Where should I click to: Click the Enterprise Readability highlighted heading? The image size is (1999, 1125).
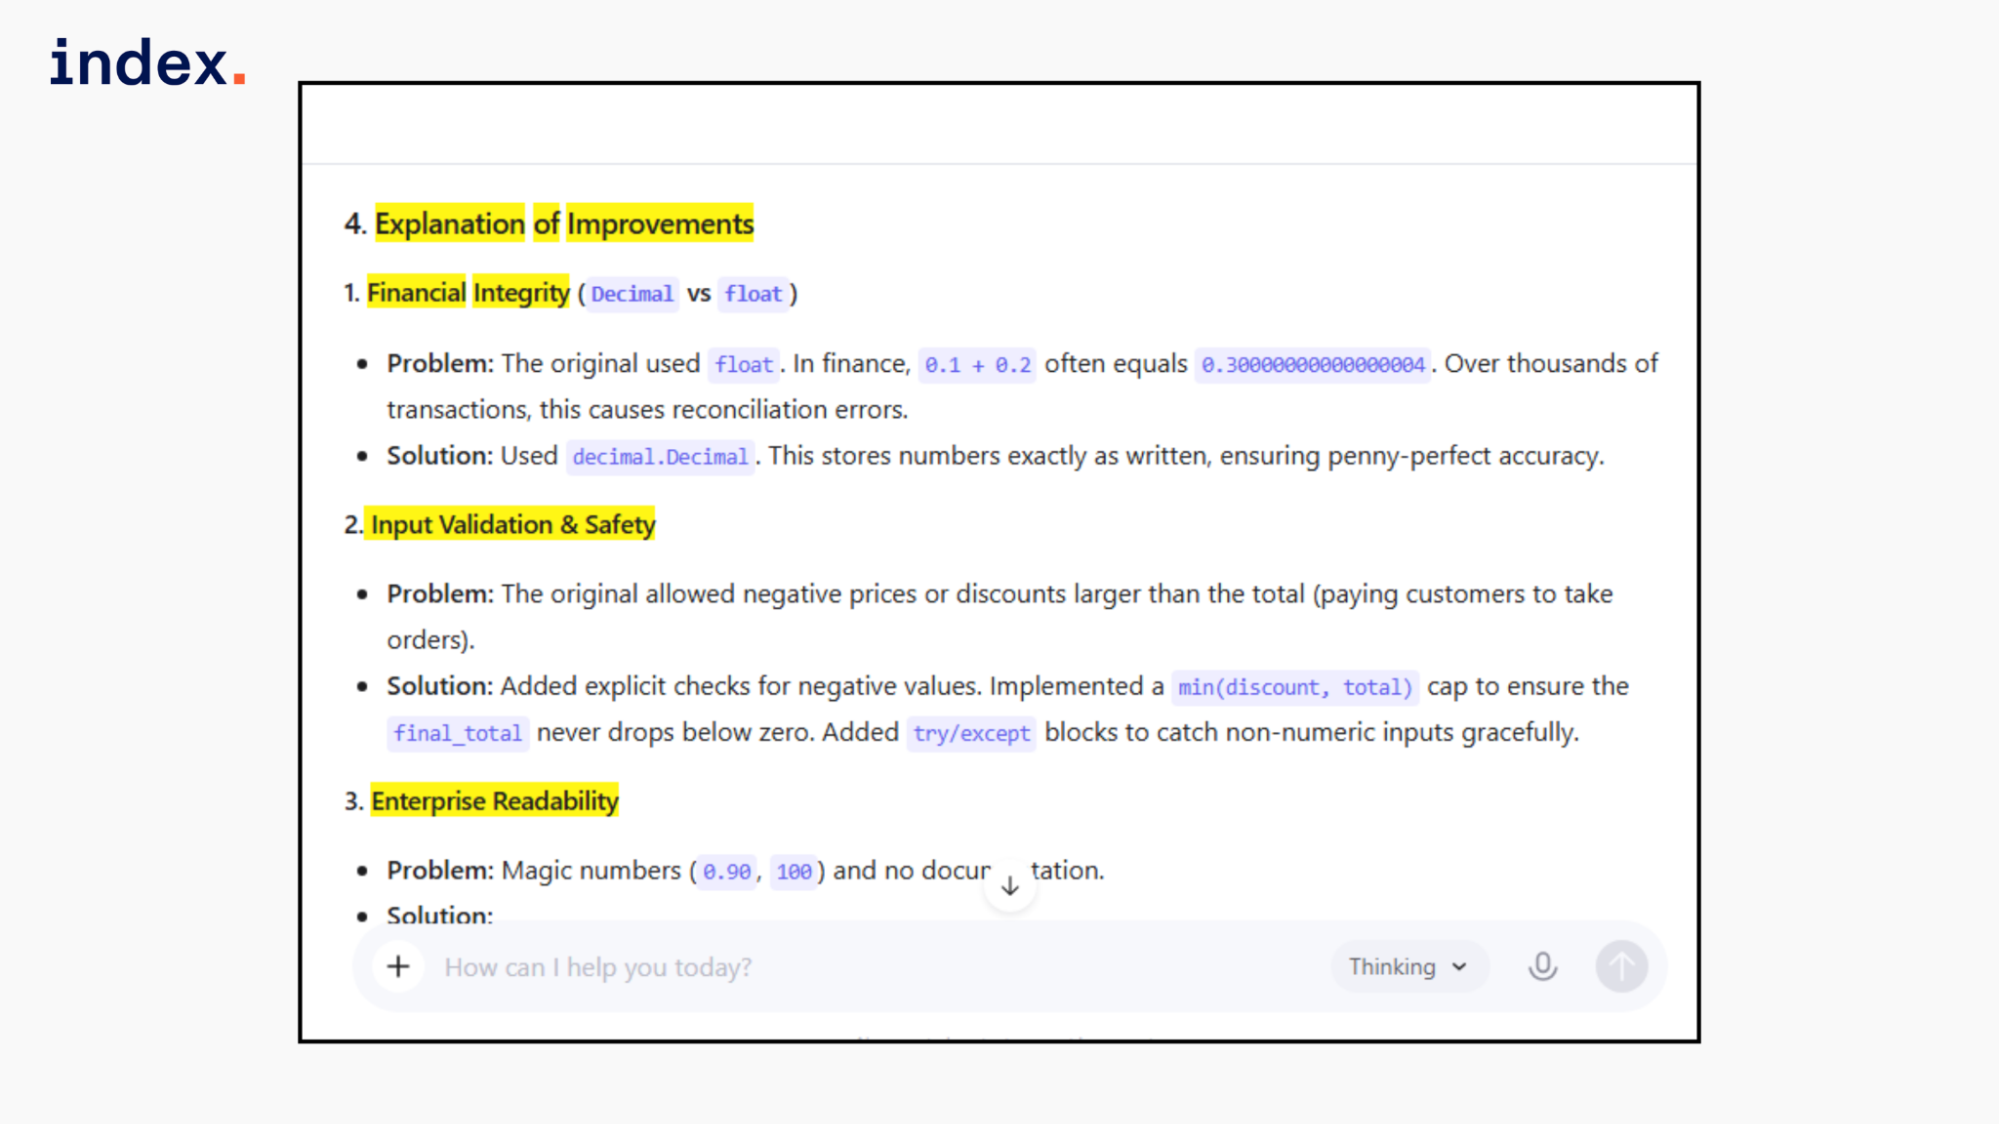coord(494,801)
